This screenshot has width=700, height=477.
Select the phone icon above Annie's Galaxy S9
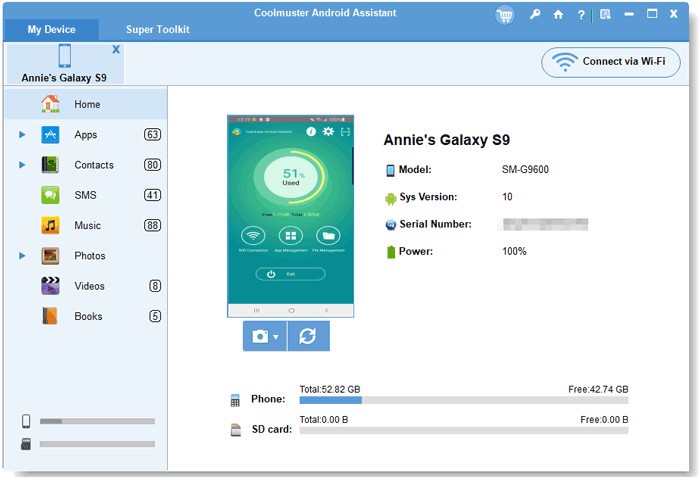tap(65, 56)
